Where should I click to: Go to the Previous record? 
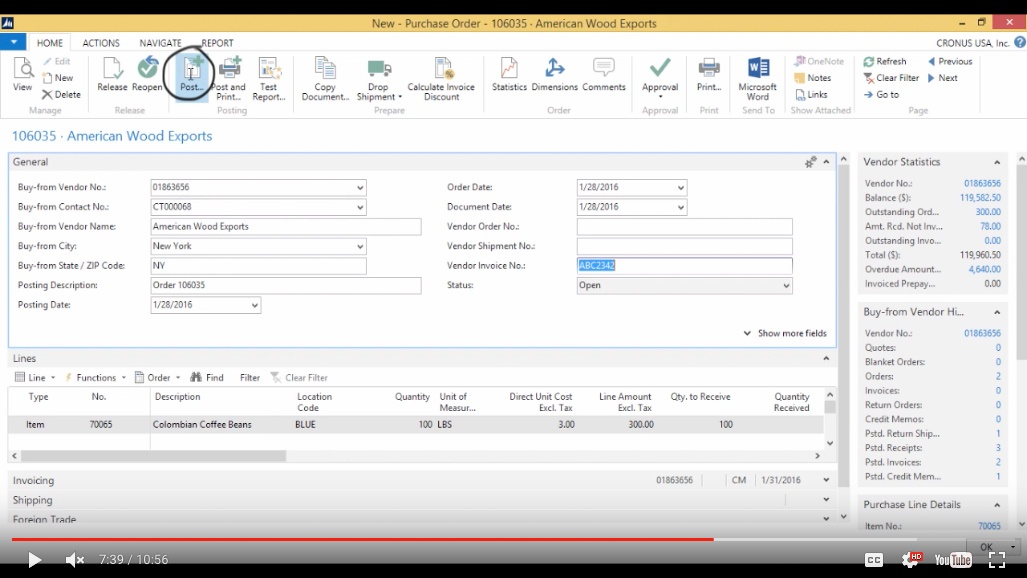[x=950, y=61]
